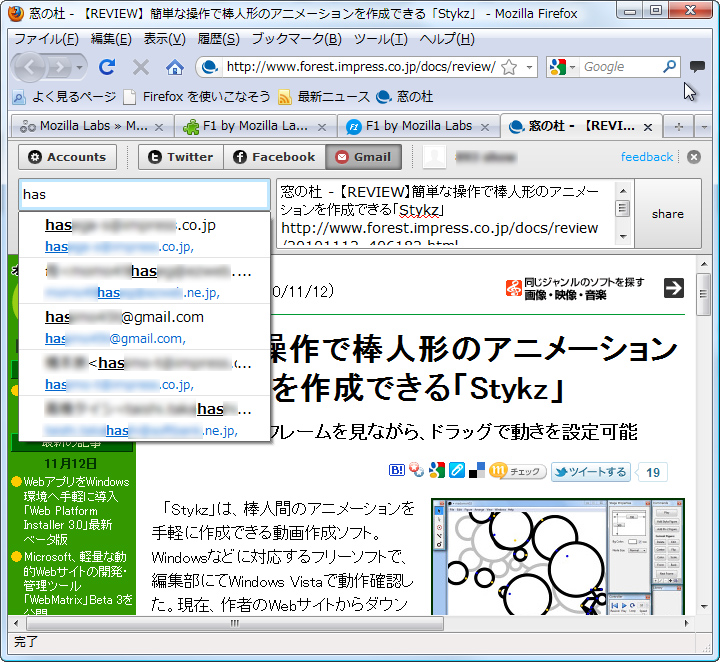
Task: Open the 履歴(S) menu
Action: (x=219, y=39)
